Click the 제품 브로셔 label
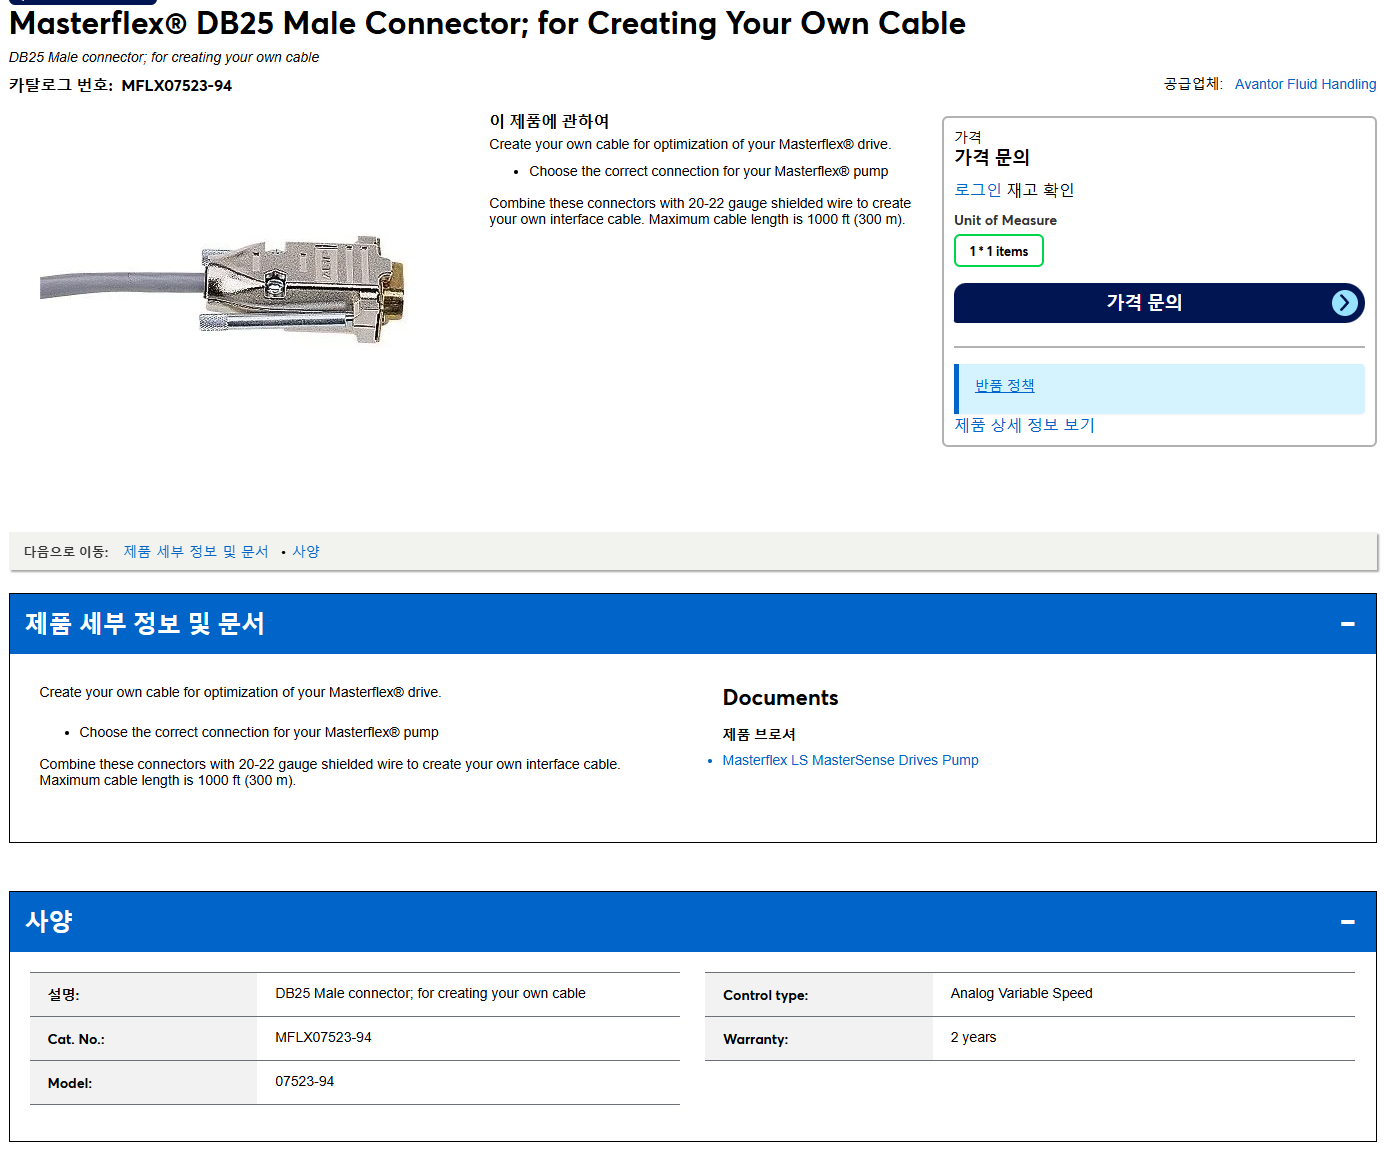Image resolution: width=1384 pixels, height=1162 pixels. (759, 734)
